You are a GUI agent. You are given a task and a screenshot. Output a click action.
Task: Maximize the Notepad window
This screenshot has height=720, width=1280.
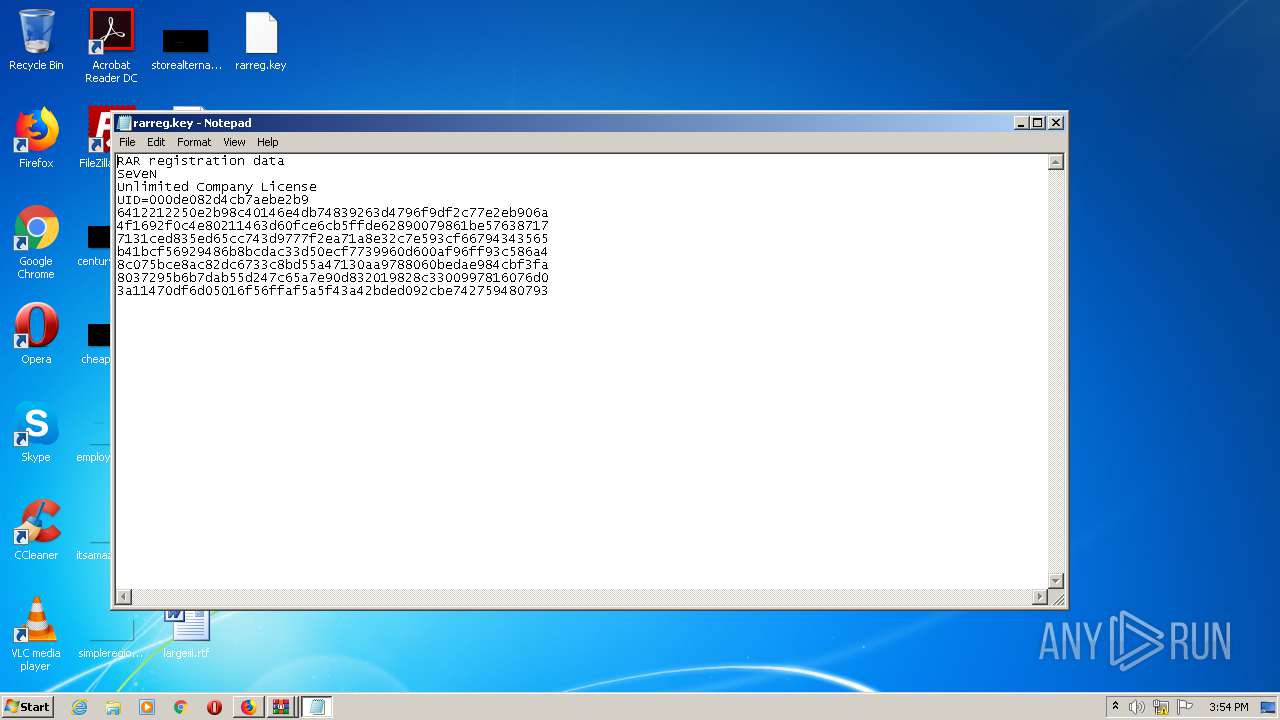tap(1038, 122)
